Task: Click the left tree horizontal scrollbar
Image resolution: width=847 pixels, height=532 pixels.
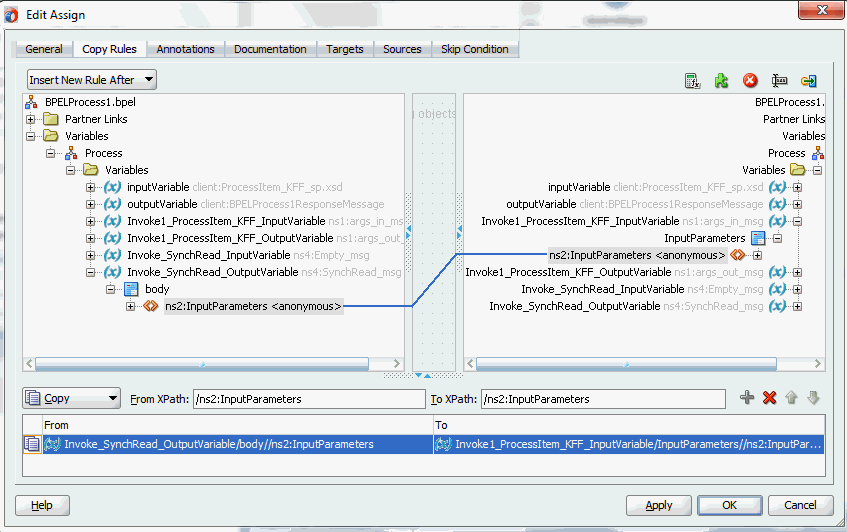Action: pos(202,363)
